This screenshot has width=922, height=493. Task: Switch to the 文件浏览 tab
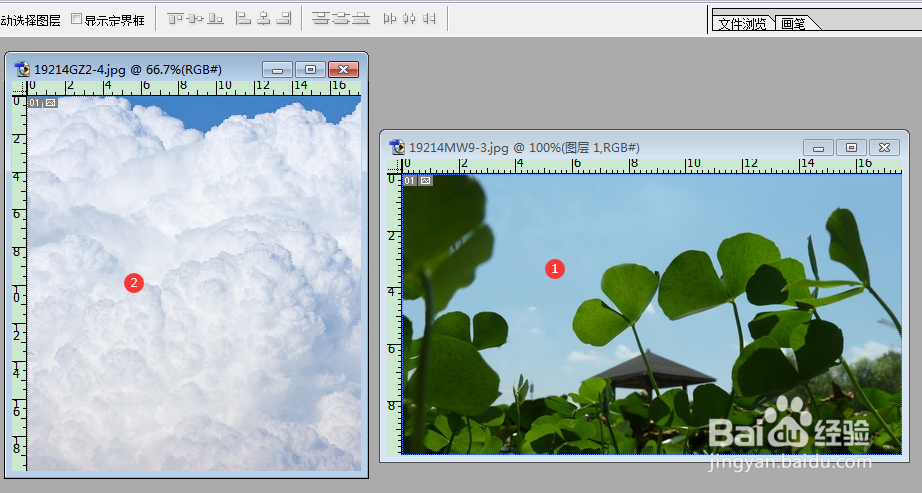[x=742, y=23]
